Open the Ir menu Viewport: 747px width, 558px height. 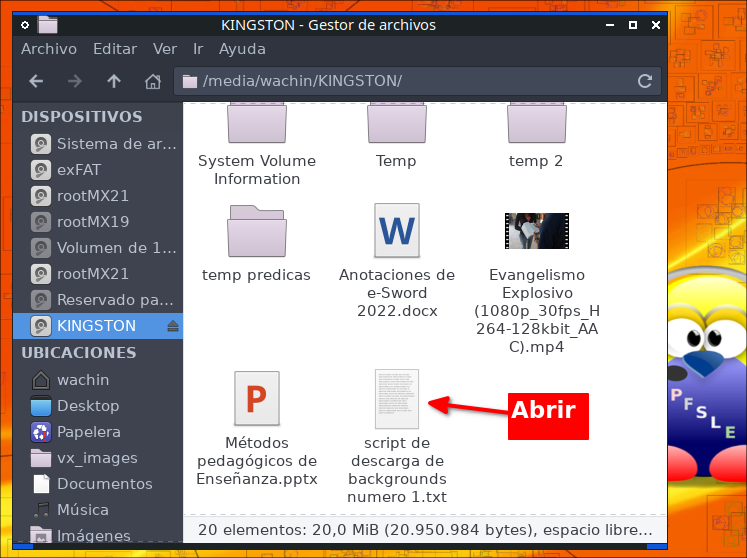coord(198,49)
